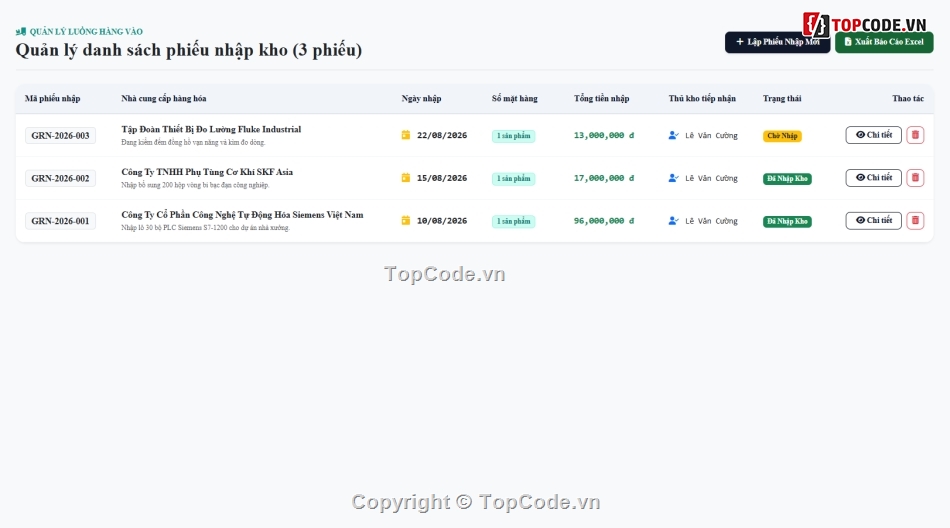Screen dimensions: 950x528
Task: Click the Mã phiếu nhập column header
Action: (52, 98)
